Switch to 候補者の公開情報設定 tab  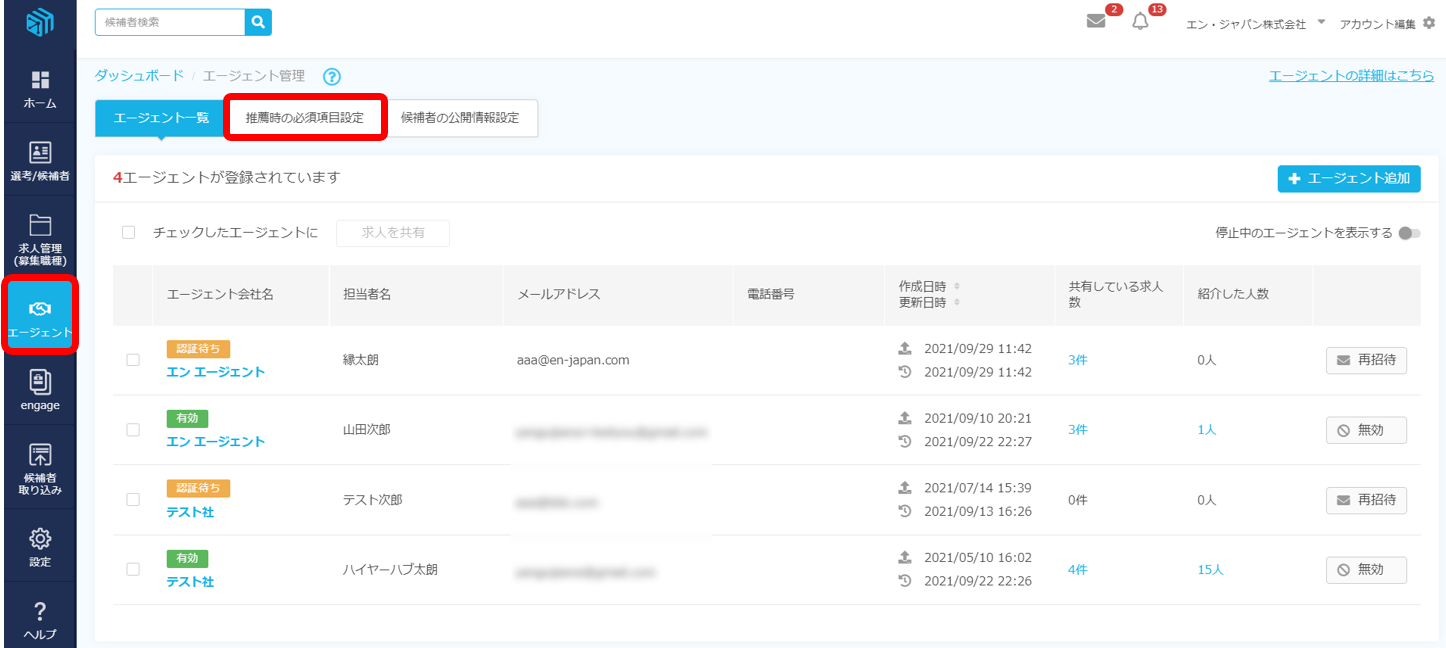click(460, 118)
